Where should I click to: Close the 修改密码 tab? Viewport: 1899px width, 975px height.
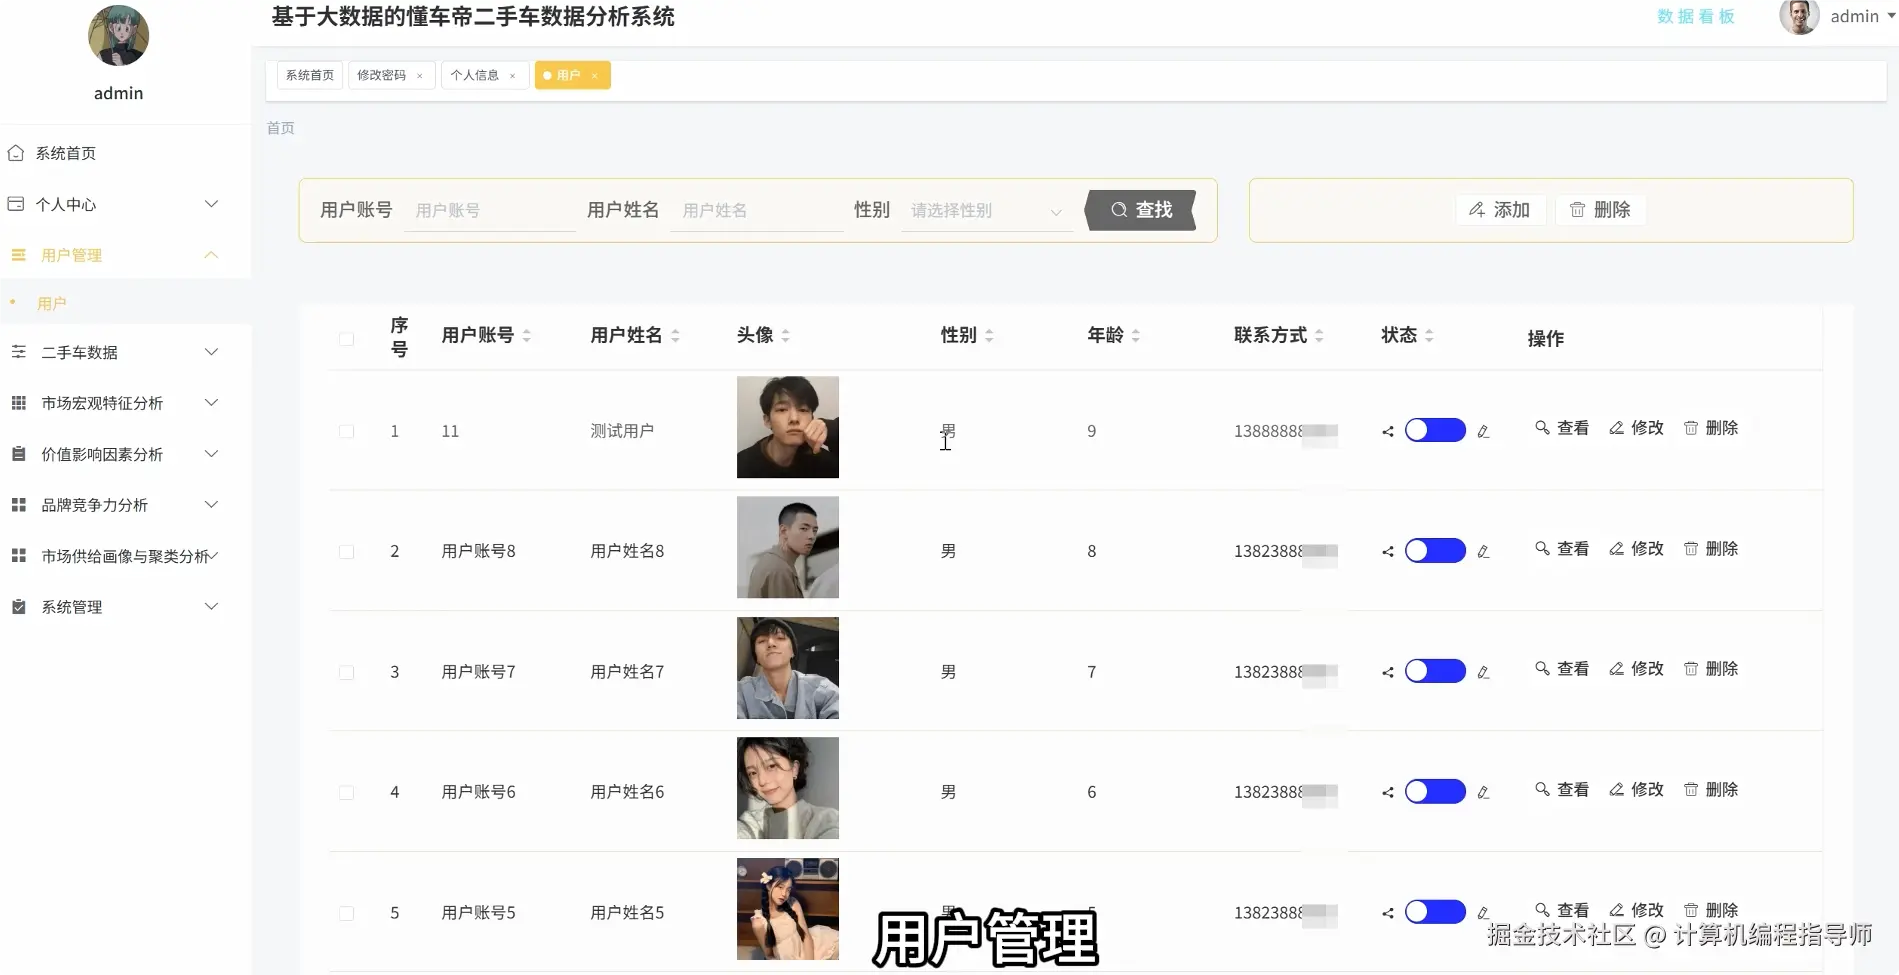[x=419, y=76]
